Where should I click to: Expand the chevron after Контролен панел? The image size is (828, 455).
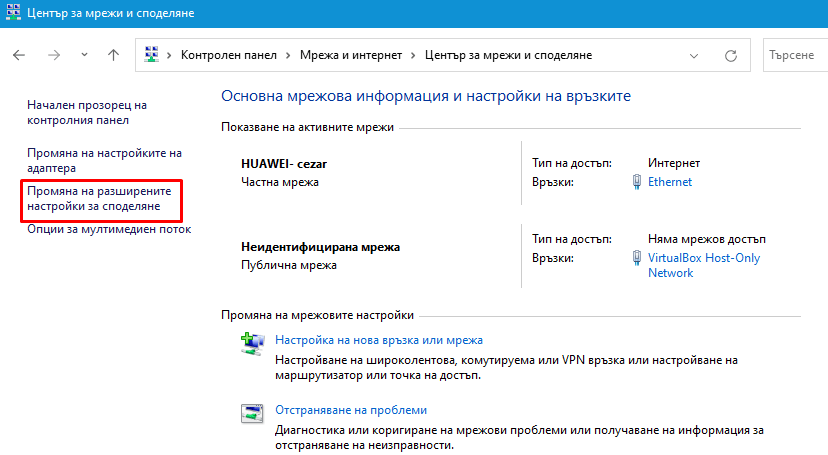coord(288,55)
